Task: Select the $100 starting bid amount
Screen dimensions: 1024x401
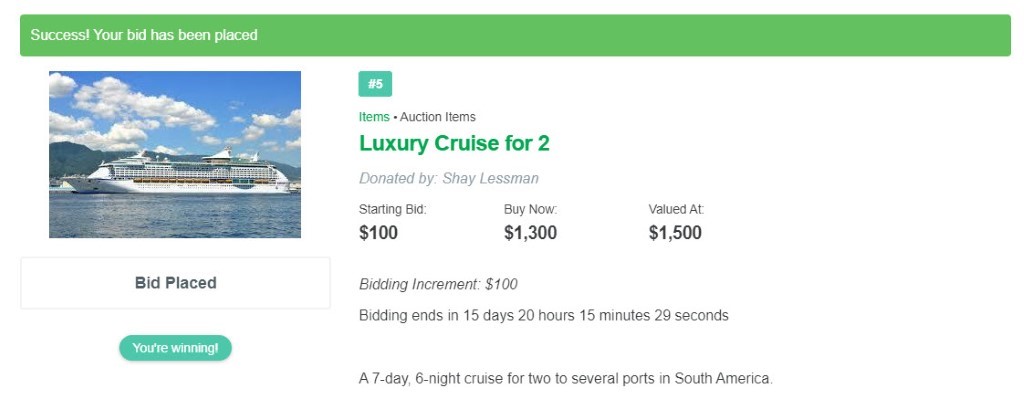Action: pyautogui.click(x=378, y=233)
